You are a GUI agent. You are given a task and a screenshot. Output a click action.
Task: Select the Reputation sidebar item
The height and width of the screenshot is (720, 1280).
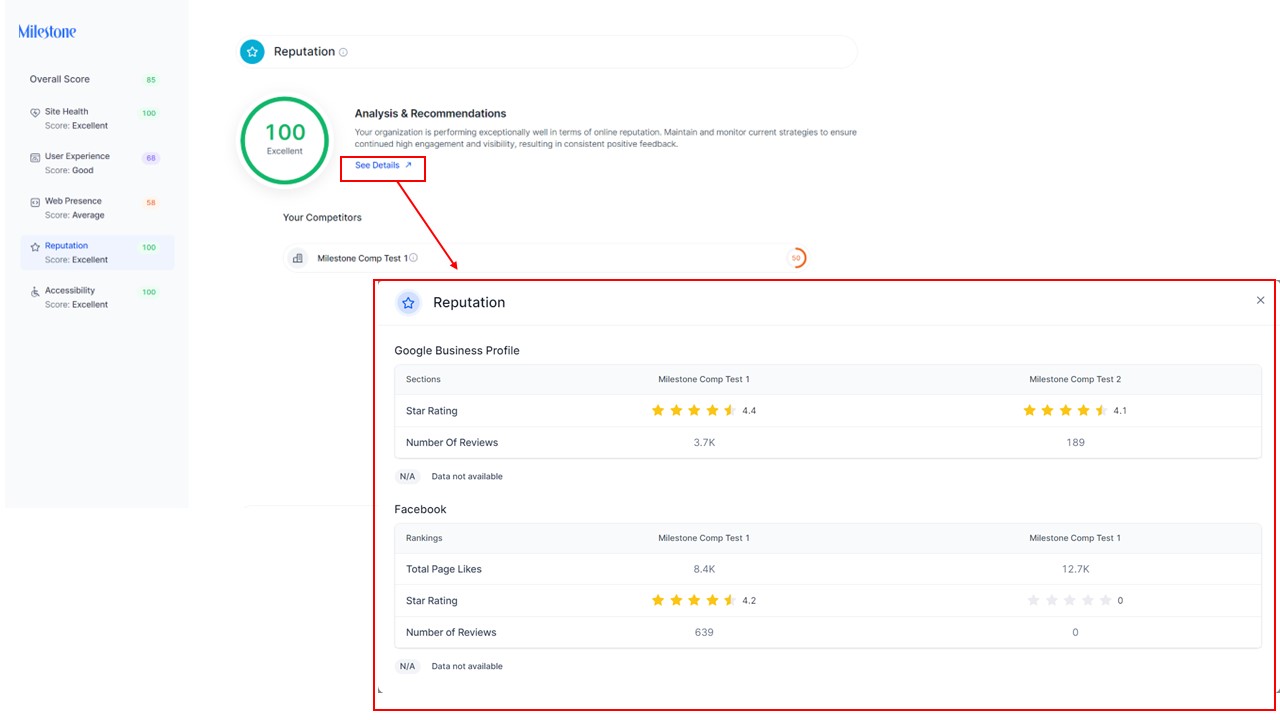(97, 253)
